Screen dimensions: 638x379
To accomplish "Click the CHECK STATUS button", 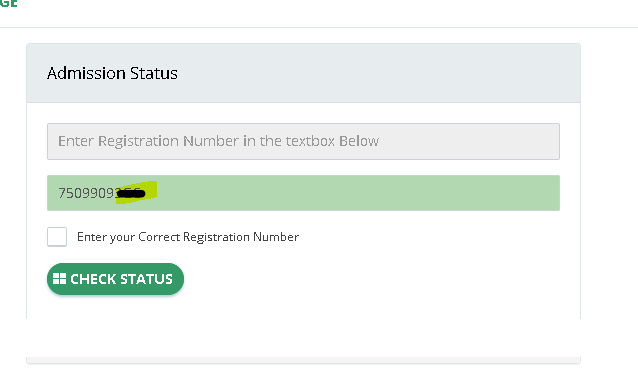I will 116,279.
